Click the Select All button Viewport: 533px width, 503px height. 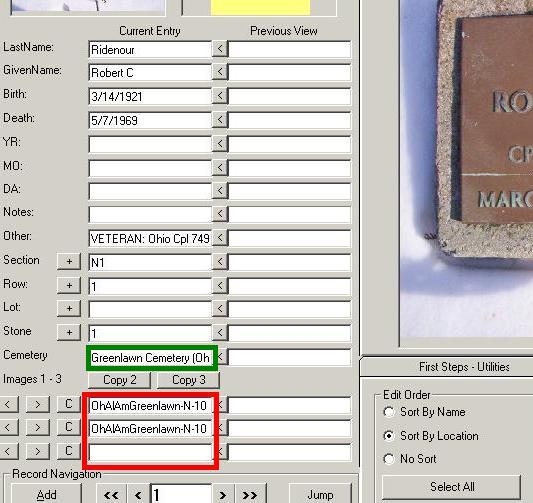pyautogui.click(x=452, y=487)
